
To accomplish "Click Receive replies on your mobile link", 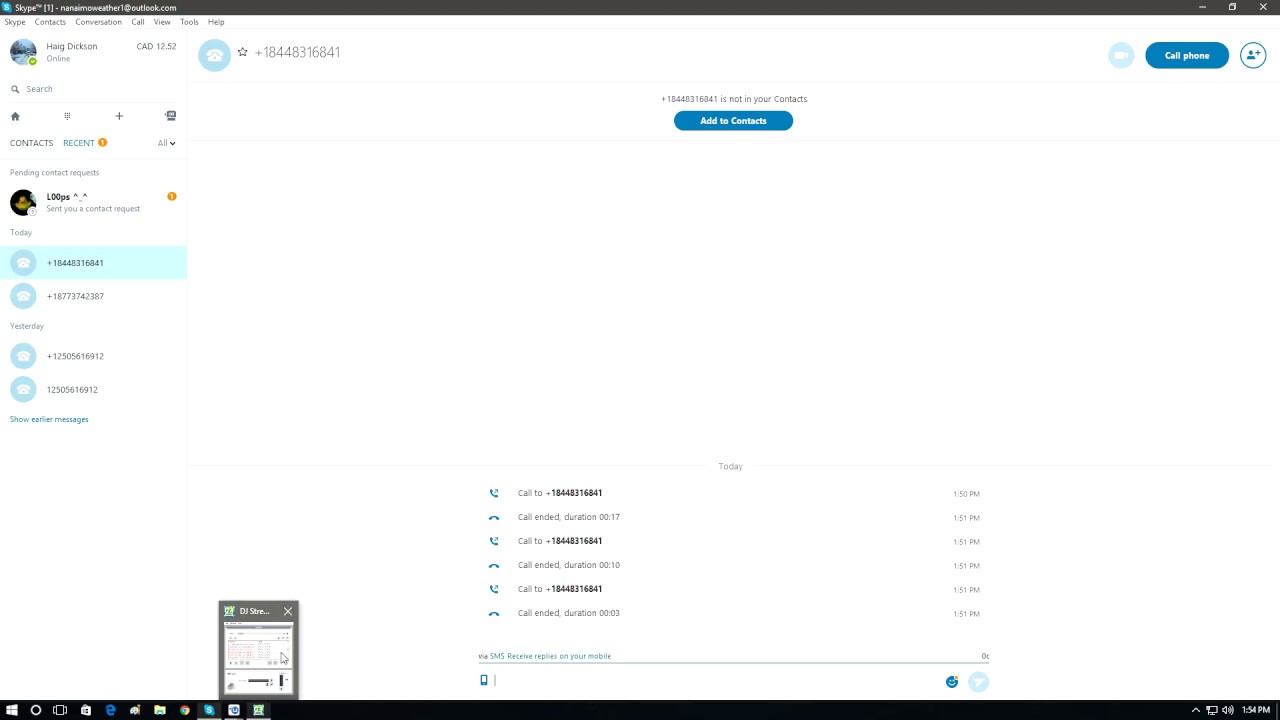I will 559,656.
